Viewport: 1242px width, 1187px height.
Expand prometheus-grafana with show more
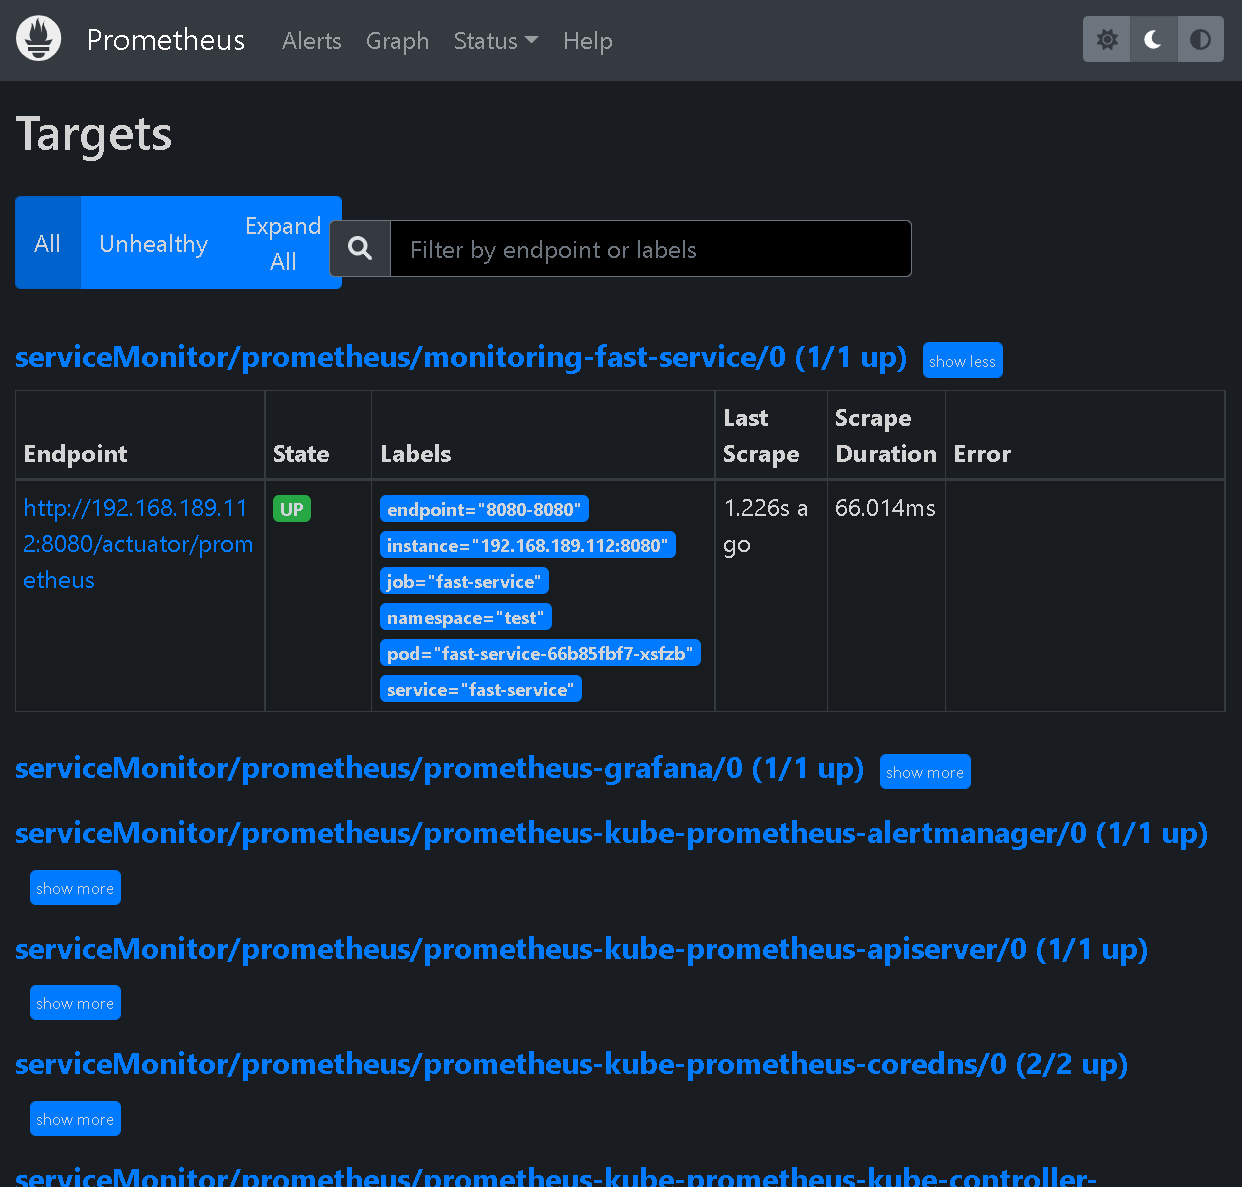coord(925,772)
